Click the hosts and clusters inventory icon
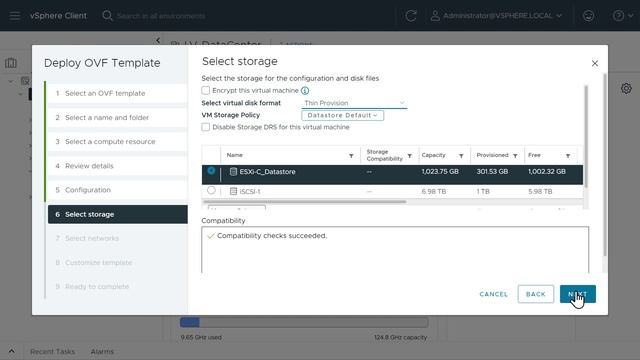 click(x=11, y=63)
